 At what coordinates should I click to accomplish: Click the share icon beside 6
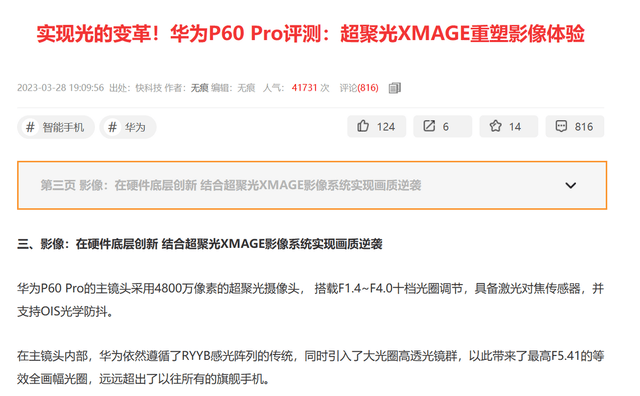point(429,126)
